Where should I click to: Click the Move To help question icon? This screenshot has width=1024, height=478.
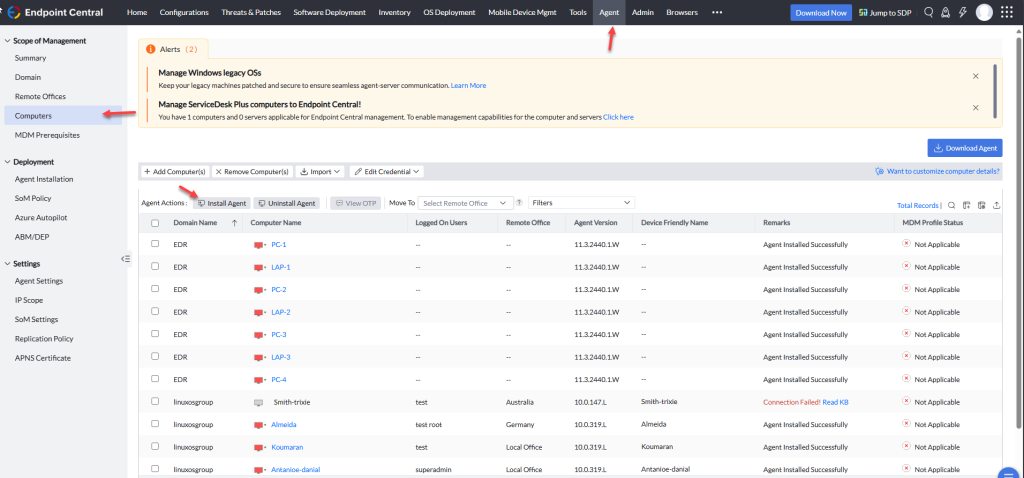tap(519, 203)
